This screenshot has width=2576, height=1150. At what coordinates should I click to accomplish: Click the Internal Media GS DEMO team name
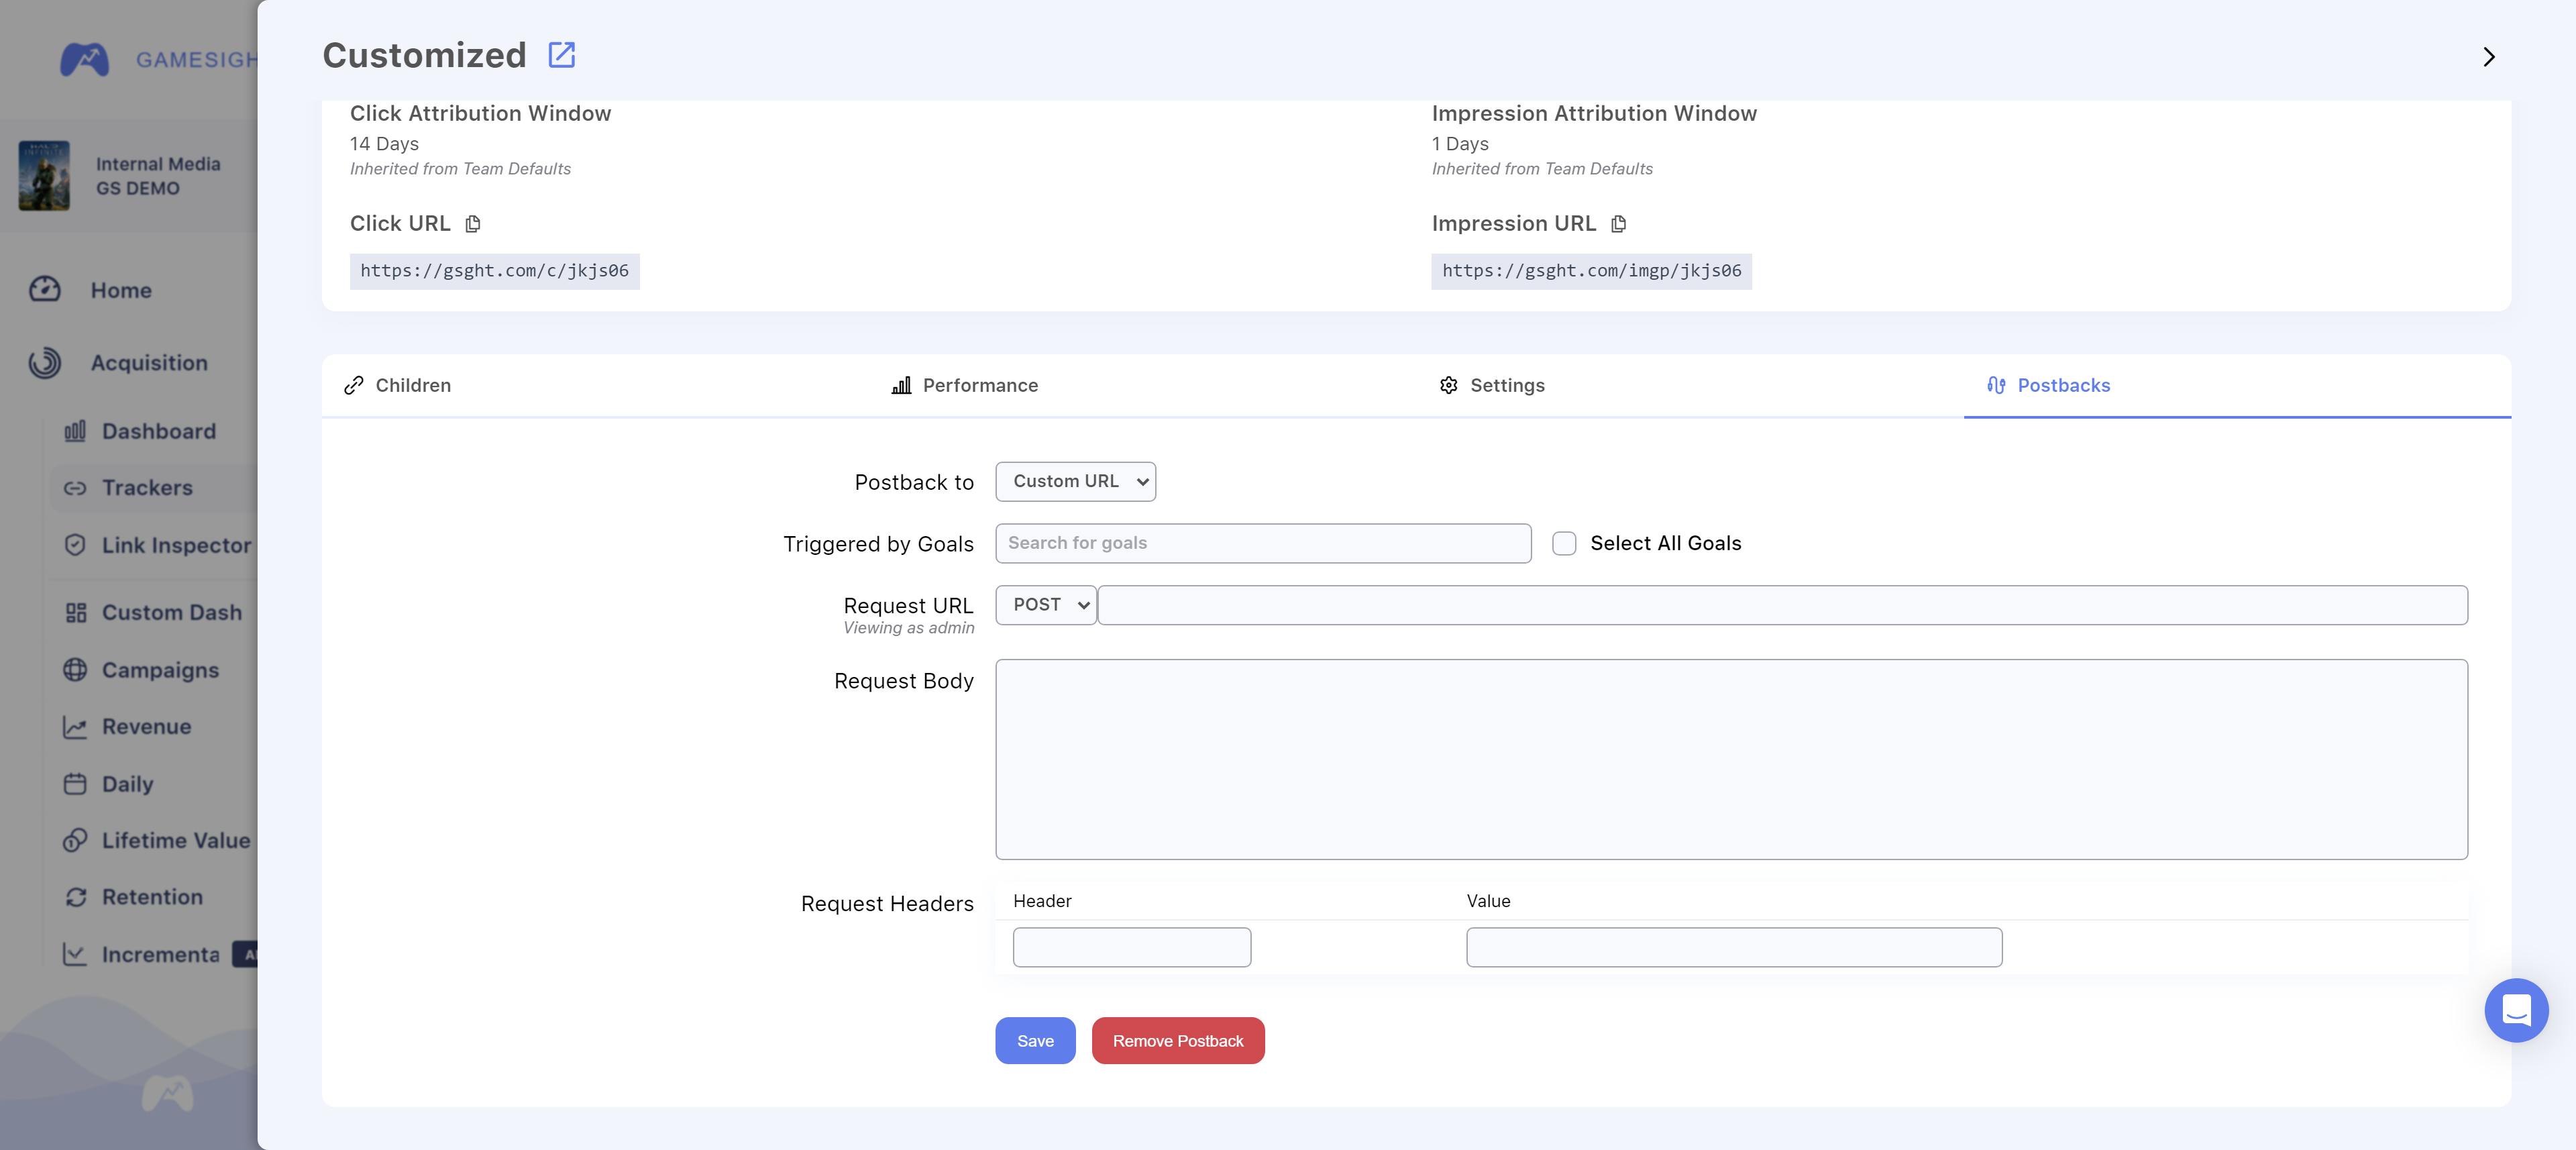158,176
